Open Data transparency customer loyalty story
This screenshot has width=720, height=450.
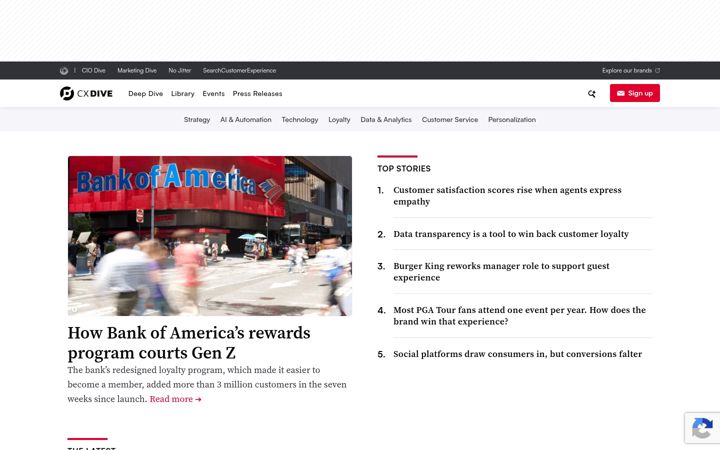coord(511,234)
